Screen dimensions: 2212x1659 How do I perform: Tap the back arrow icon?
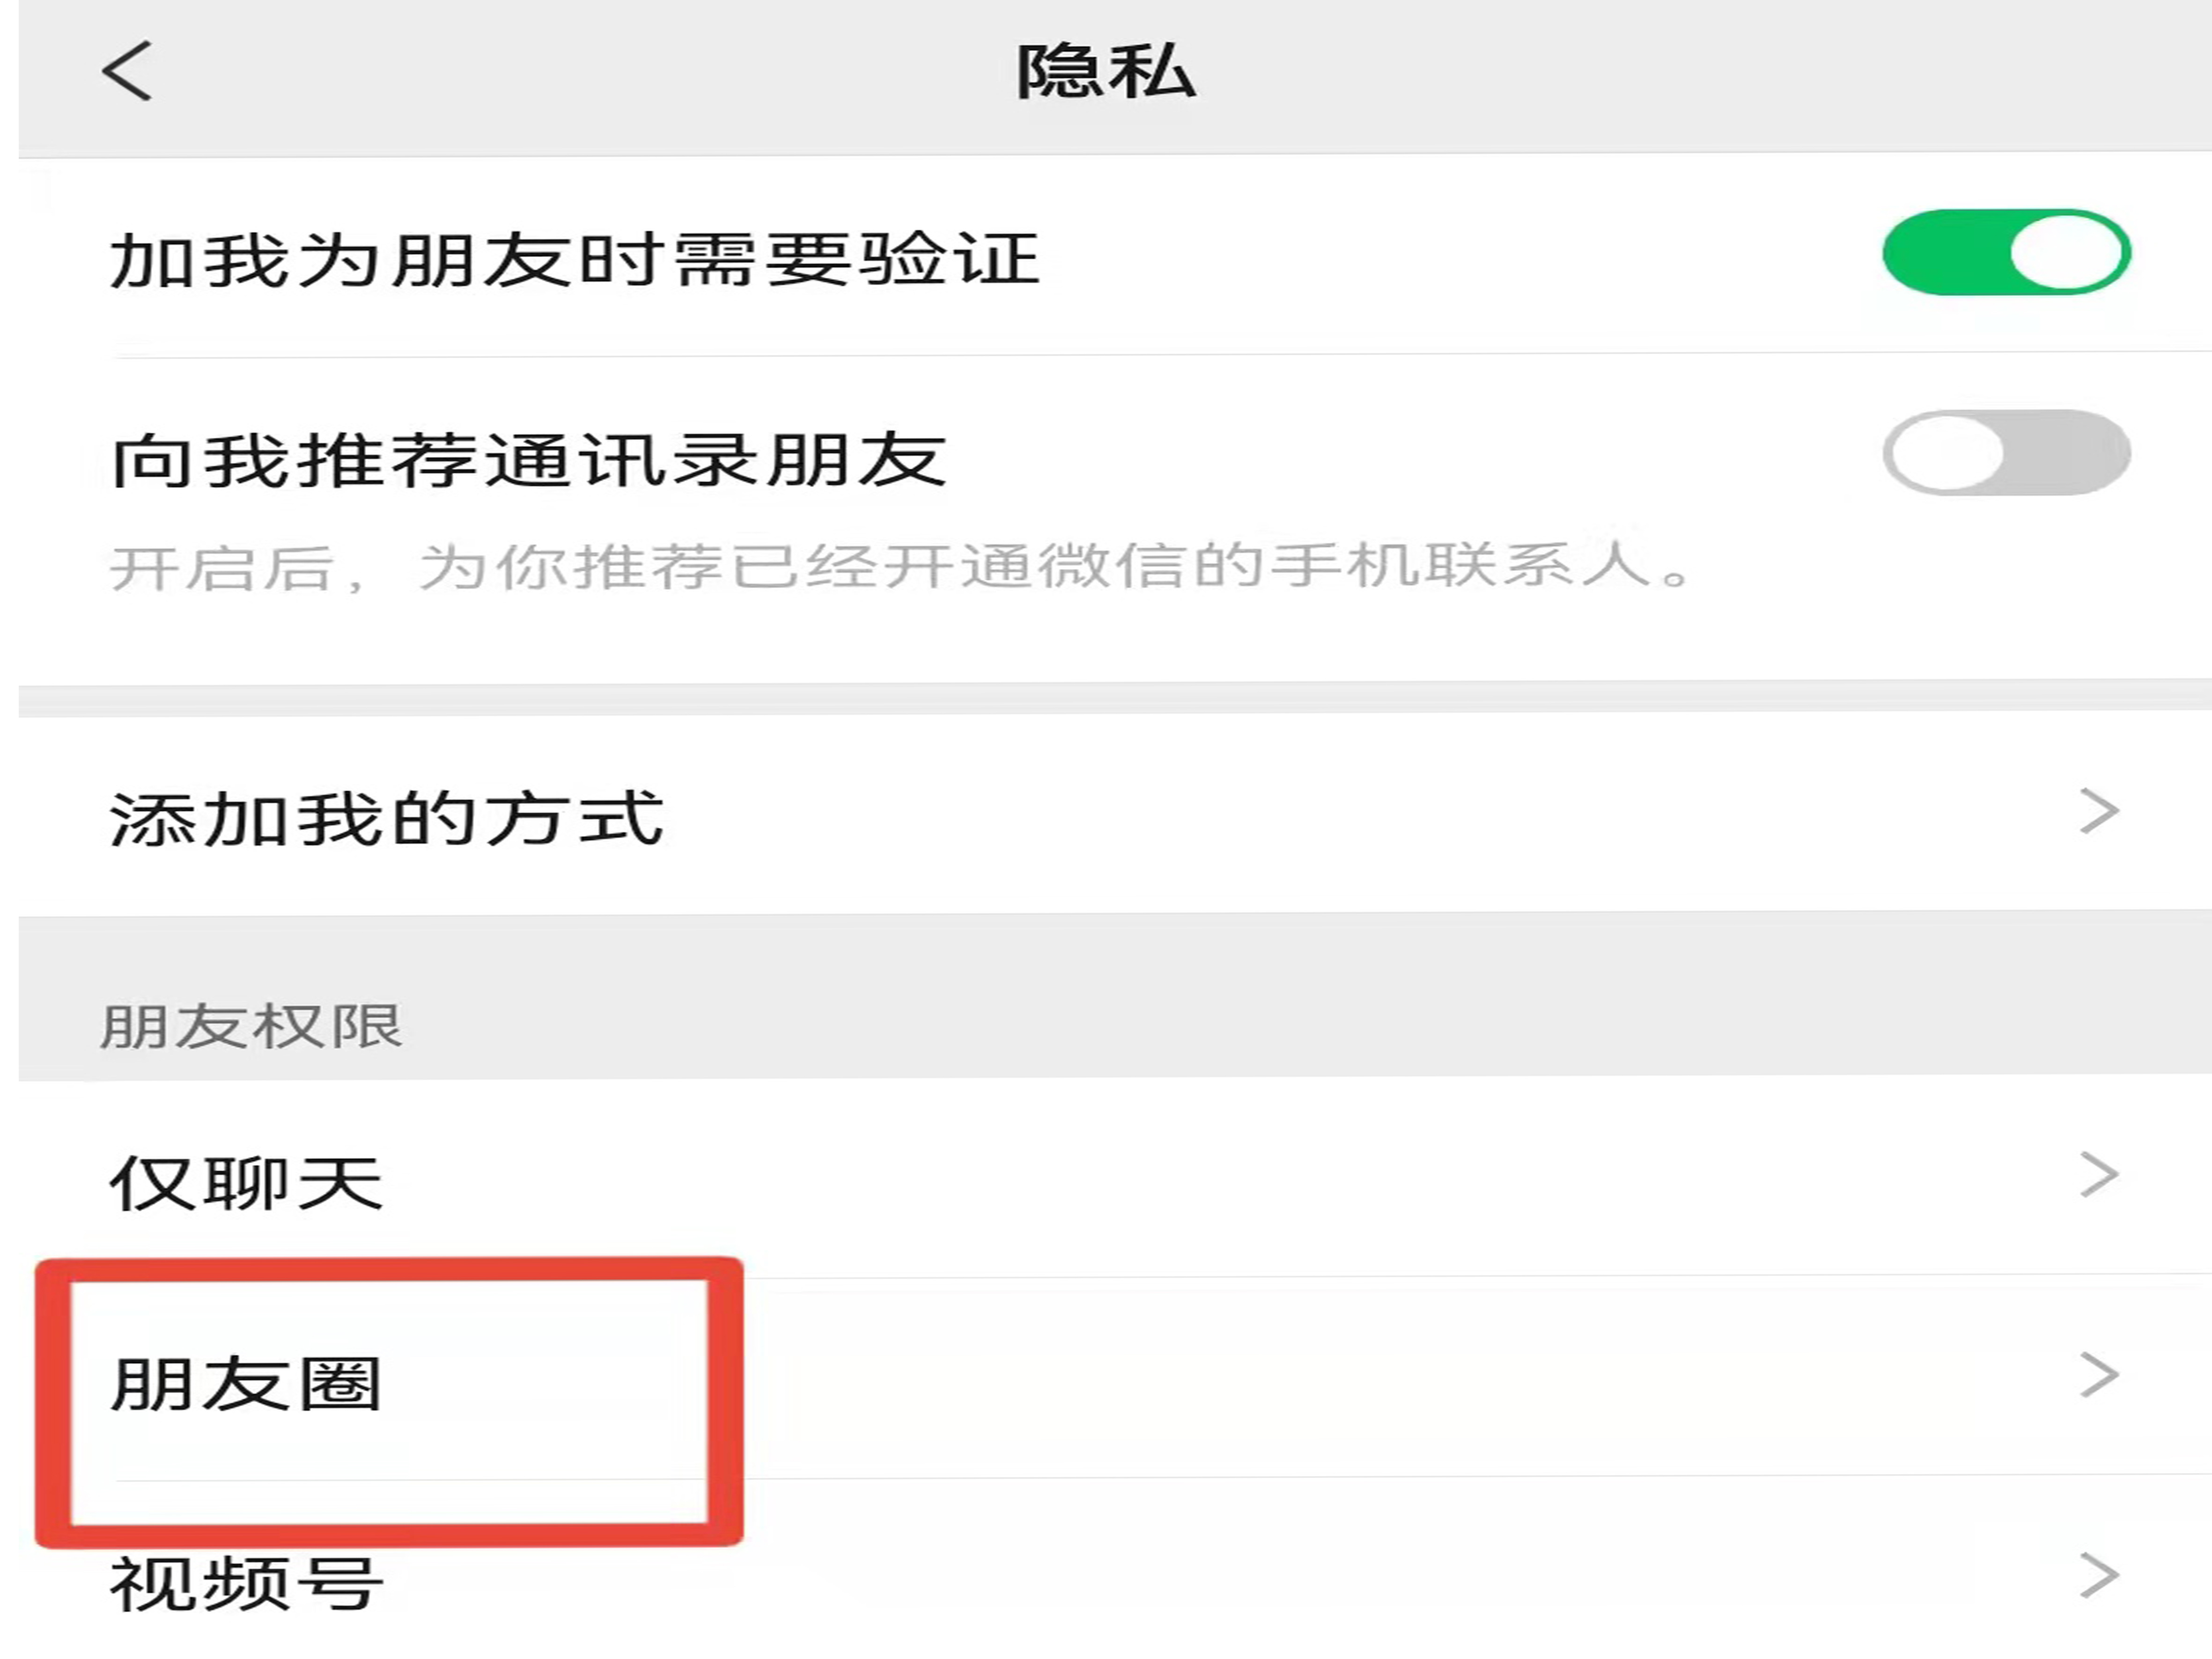pos(127,71)
